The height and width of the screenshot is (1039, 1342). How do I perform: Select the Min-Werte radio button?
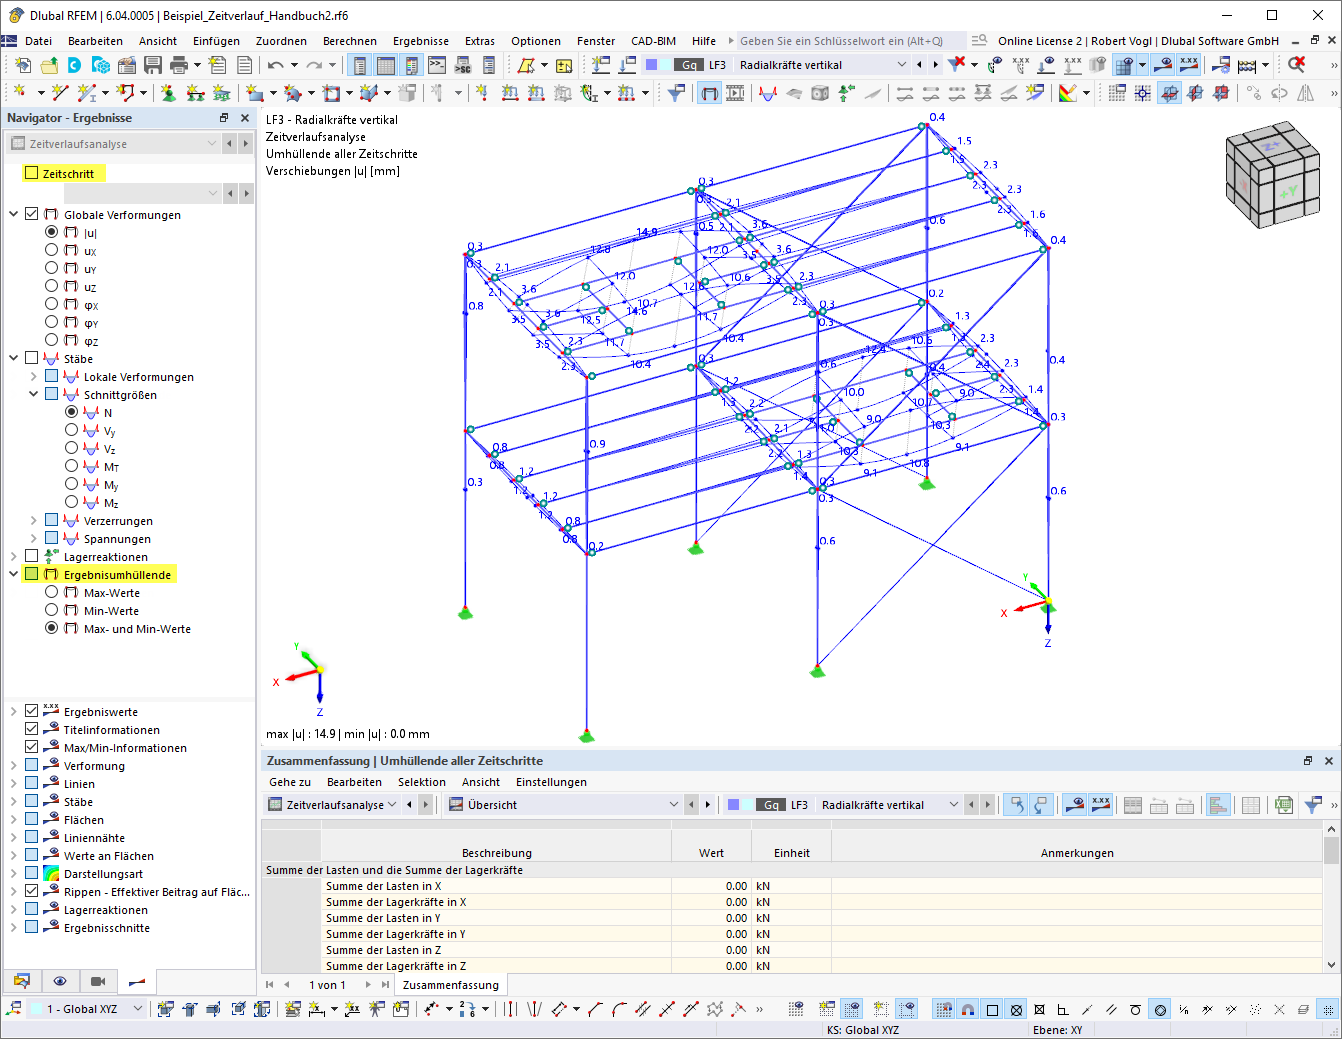51,610
